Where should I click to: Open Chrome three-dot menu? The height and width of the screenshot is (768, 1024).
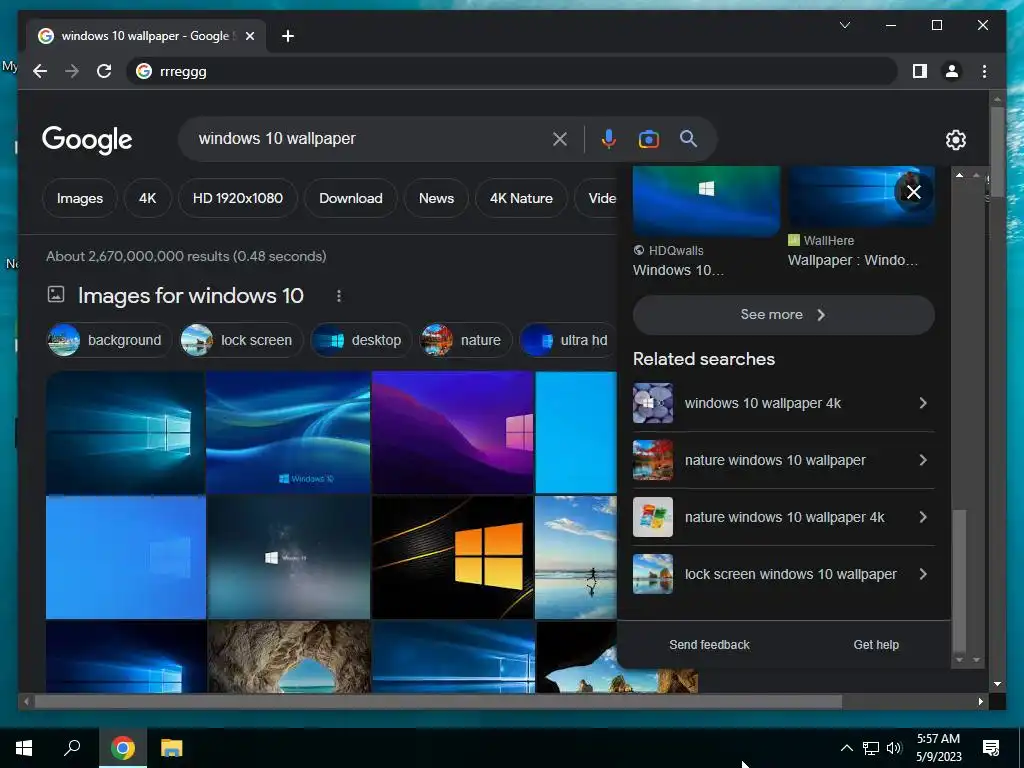[984, 71]
